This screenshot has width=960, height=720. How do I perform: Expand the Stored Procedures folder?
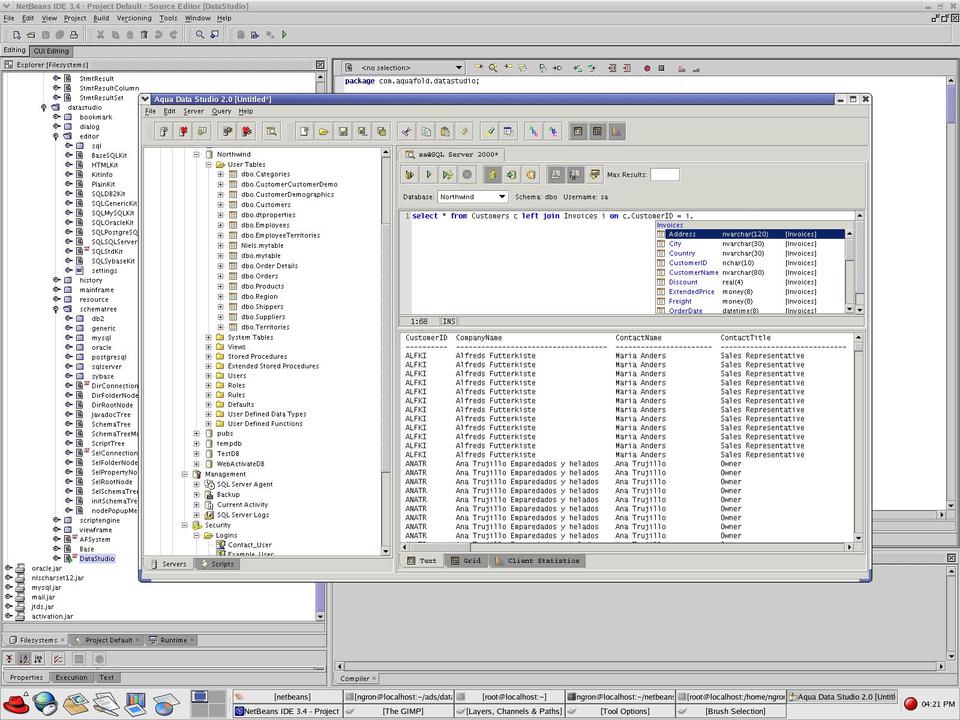click(208, 356)
